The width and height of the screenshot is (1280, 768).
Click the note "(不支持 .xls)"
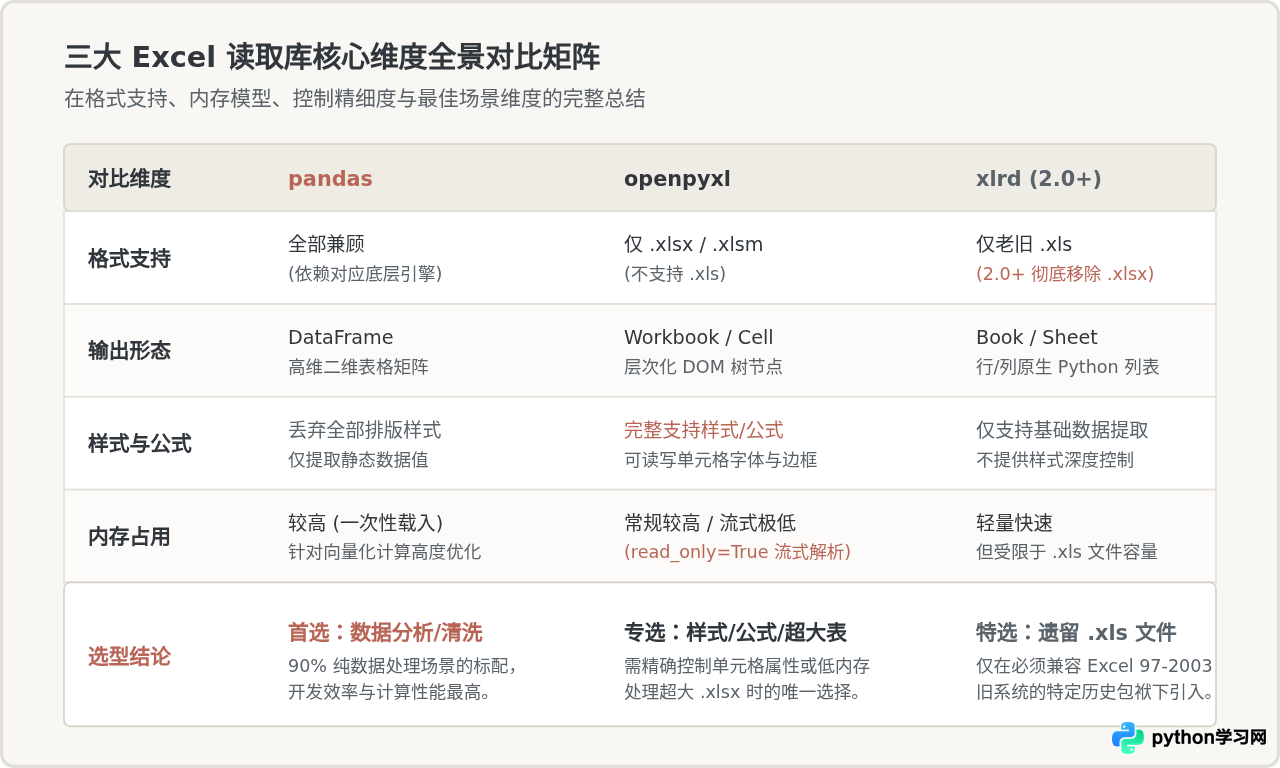point(675,274)
